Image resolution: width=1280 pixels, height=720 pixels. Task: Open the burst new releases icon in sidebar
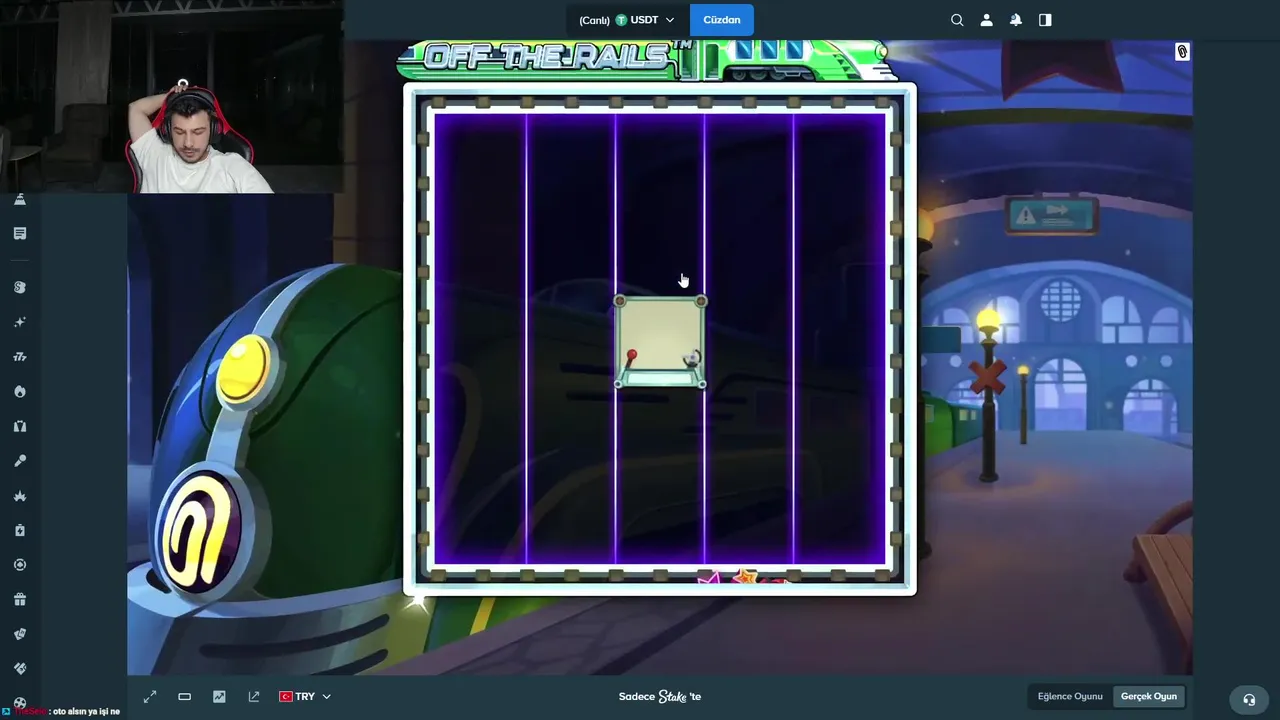20,495
